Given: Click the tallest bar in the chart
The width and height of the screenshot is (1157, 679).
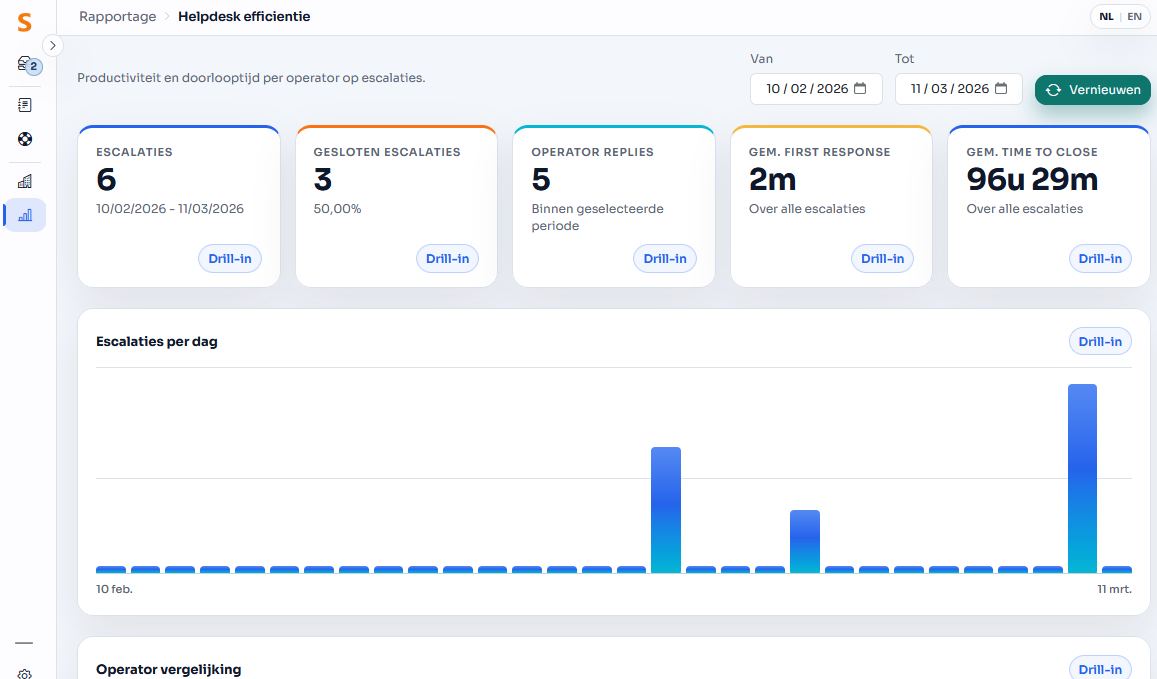Looking at the screenshot, I should (1082, 478).
